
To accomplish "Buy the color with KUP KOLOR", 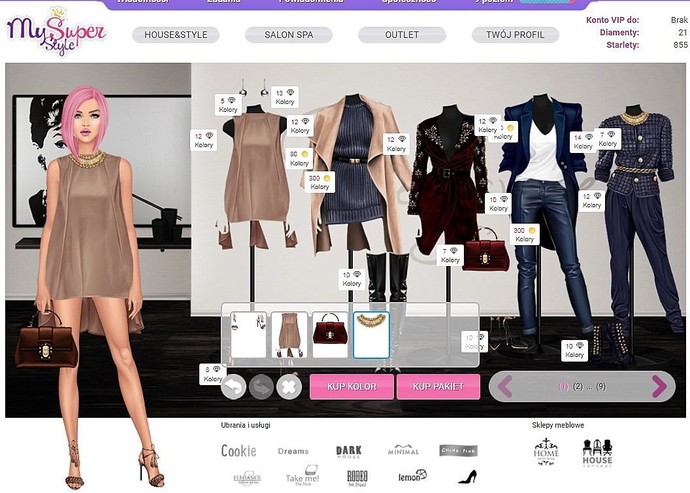I will [x=352, y=386].
